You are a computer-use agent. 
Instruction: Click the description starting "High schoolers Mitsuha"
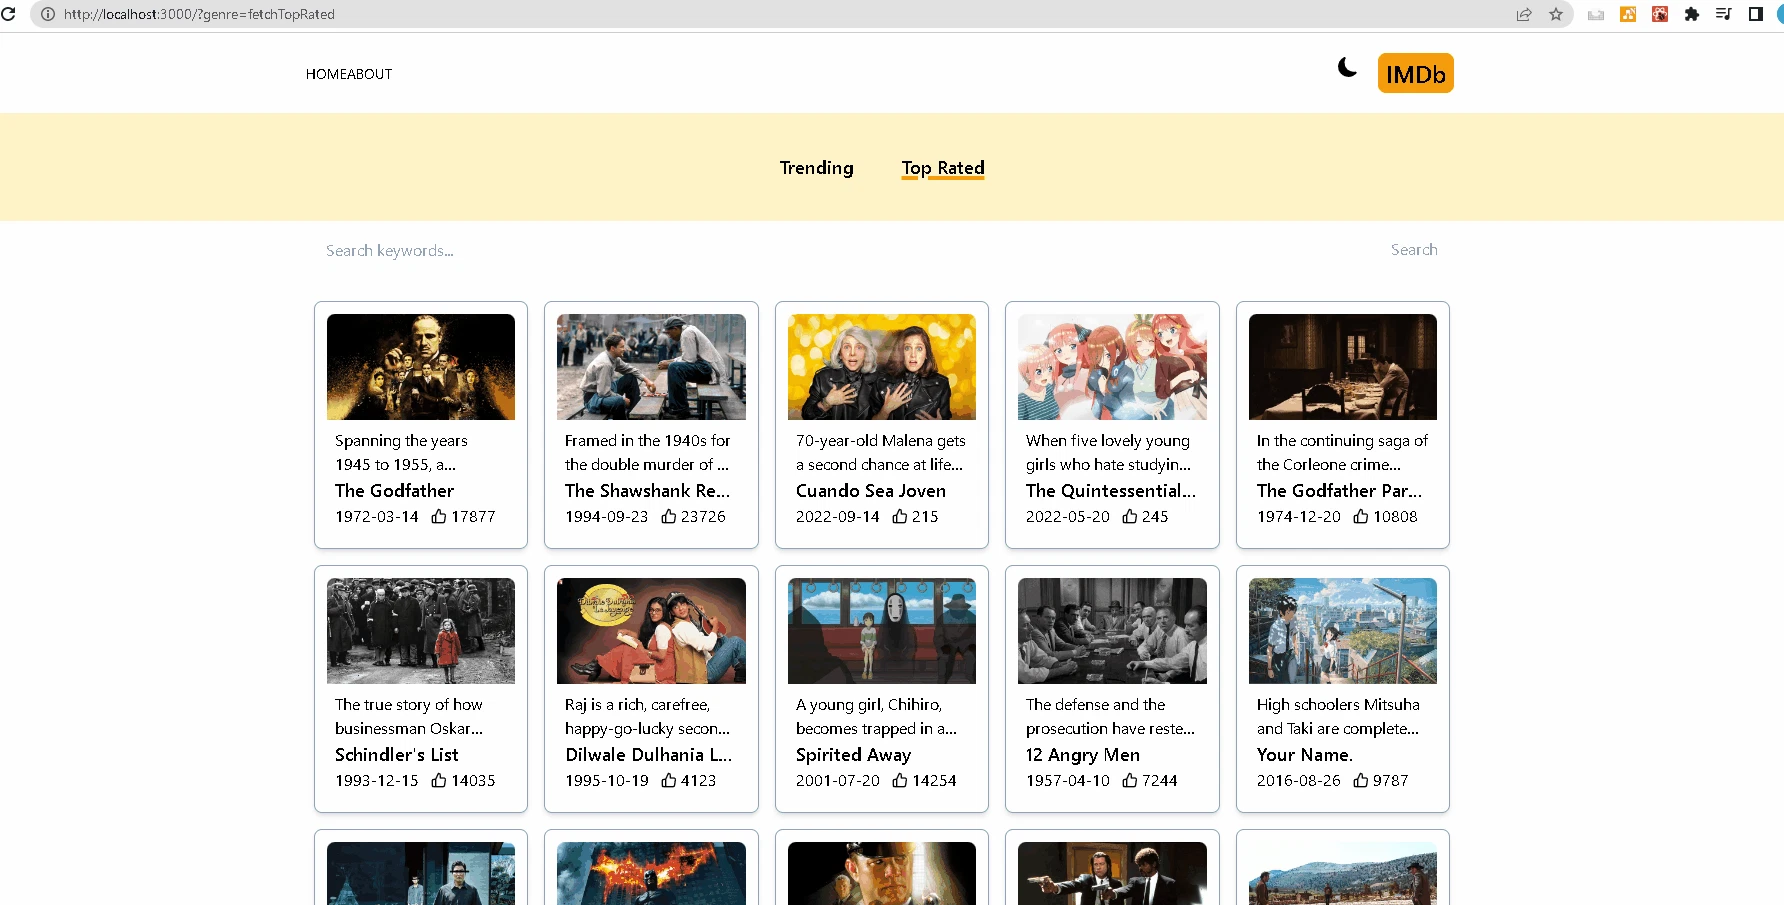tap(1338, 717)
